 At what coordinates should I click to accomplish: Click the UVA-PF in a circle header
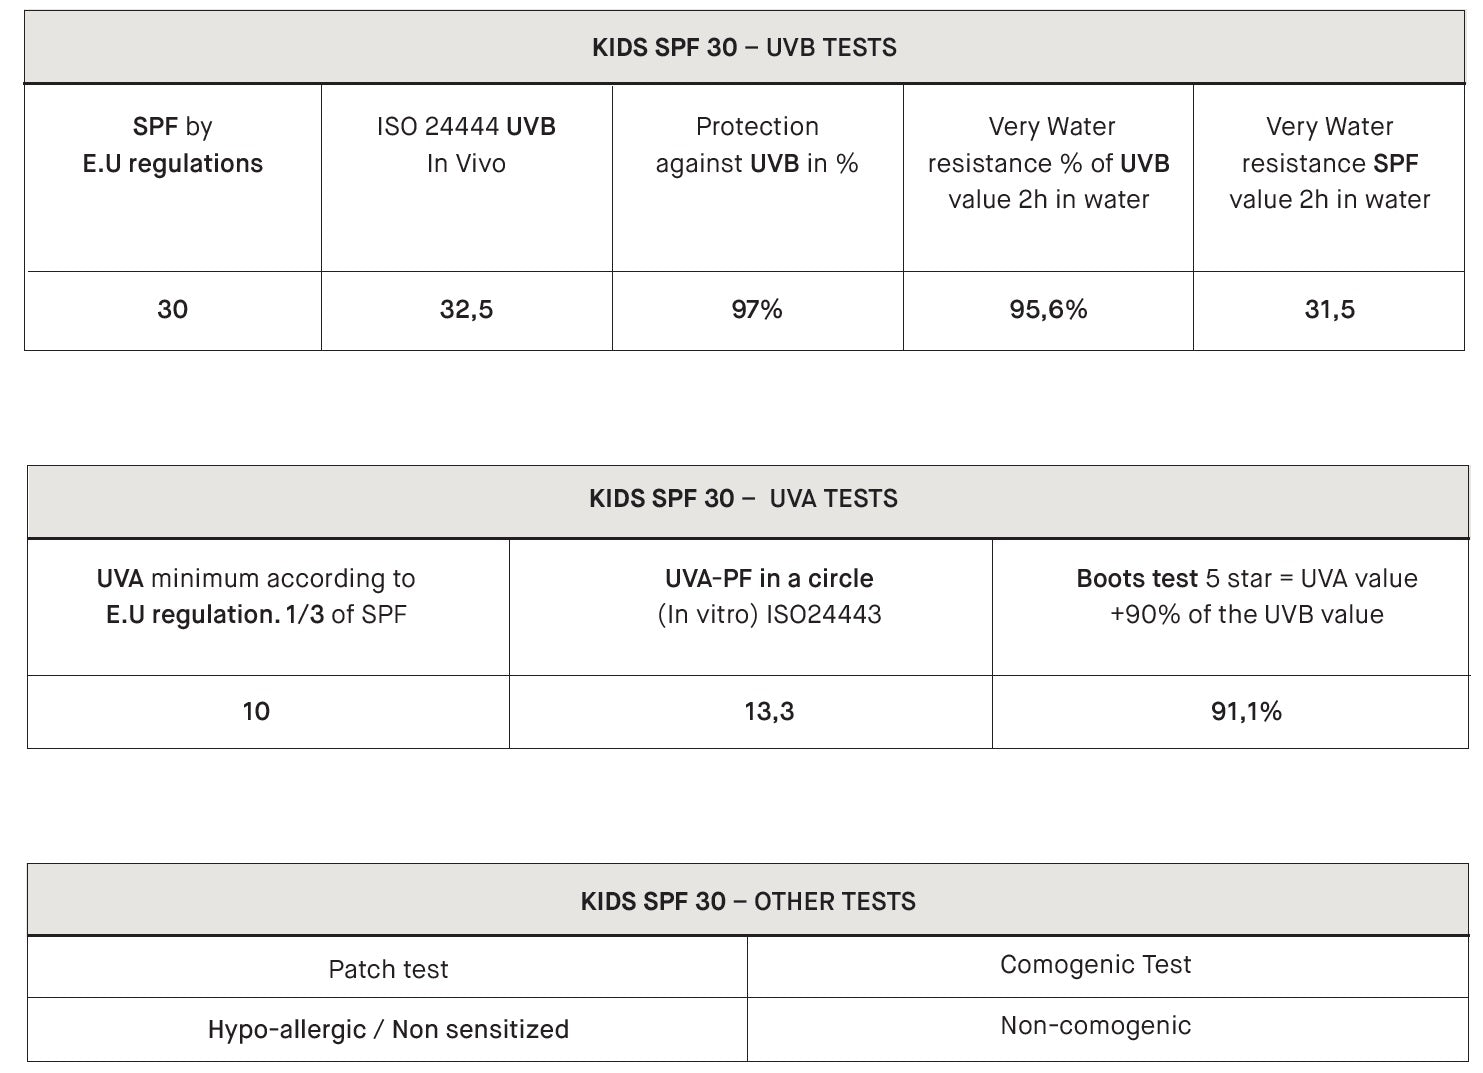pyautogui.click(x=769, y=596)
